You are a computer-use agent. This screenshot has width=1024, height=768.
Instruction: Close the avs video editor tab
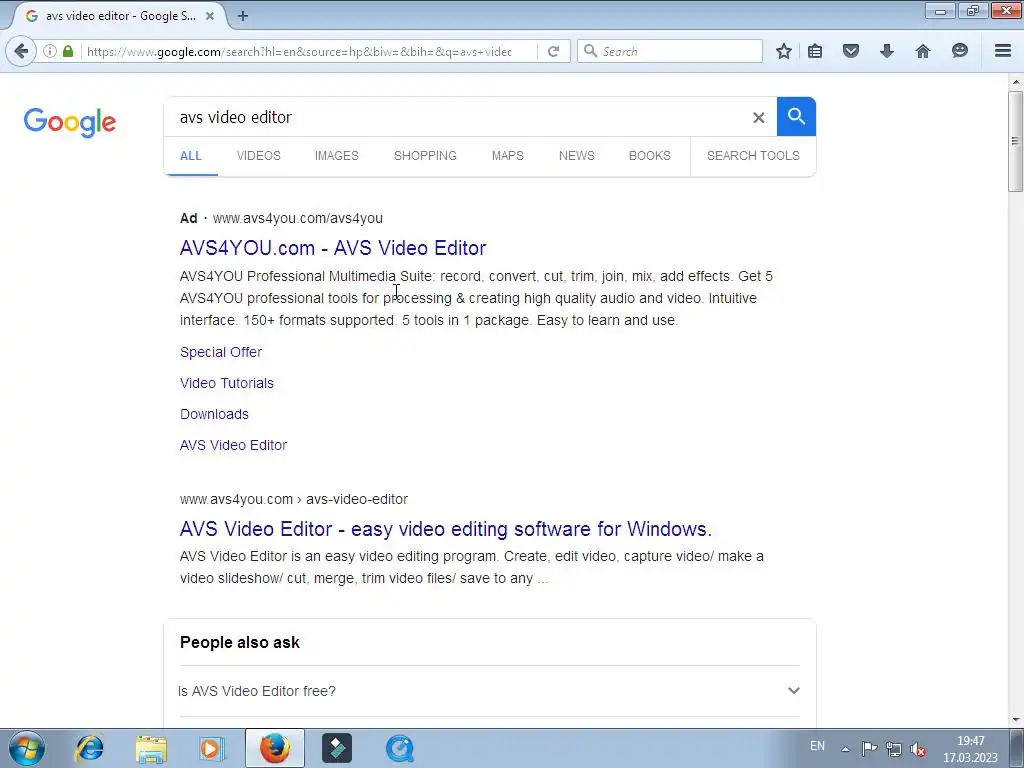(210, 16)
